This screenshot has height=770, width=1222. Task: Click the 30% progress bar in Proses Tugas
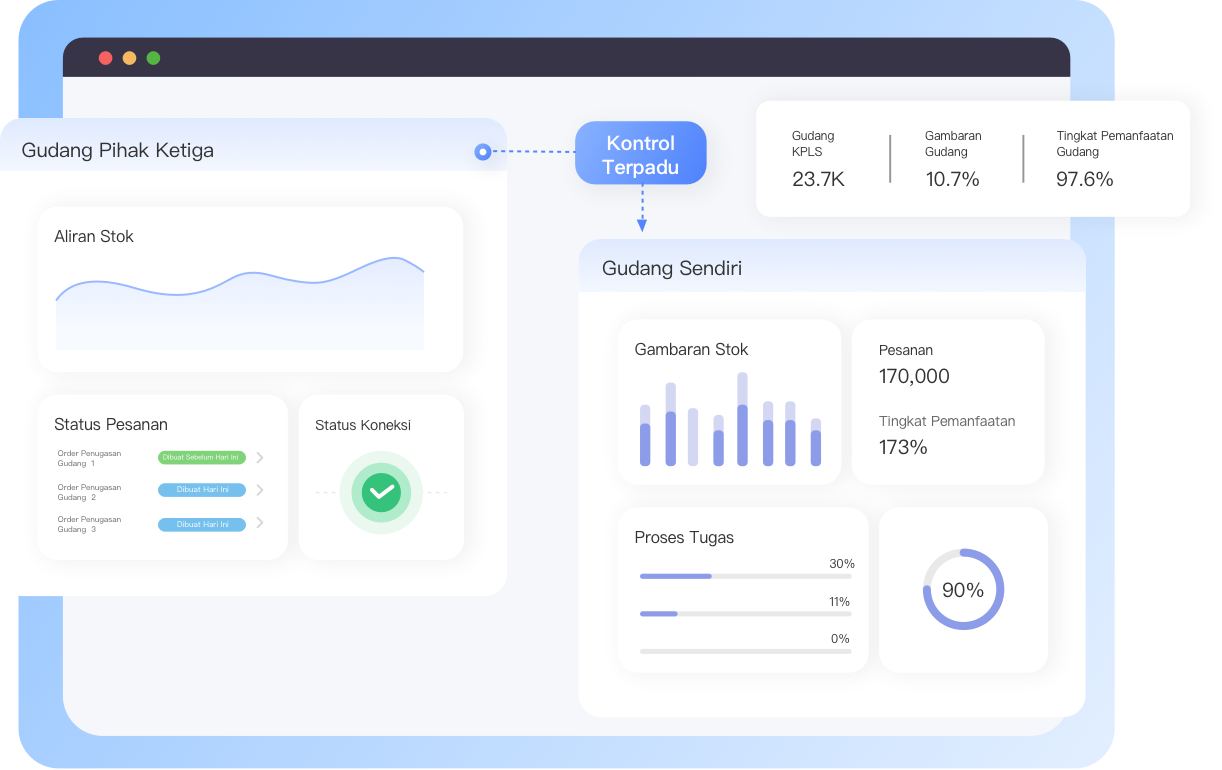[x=746, y=576]
